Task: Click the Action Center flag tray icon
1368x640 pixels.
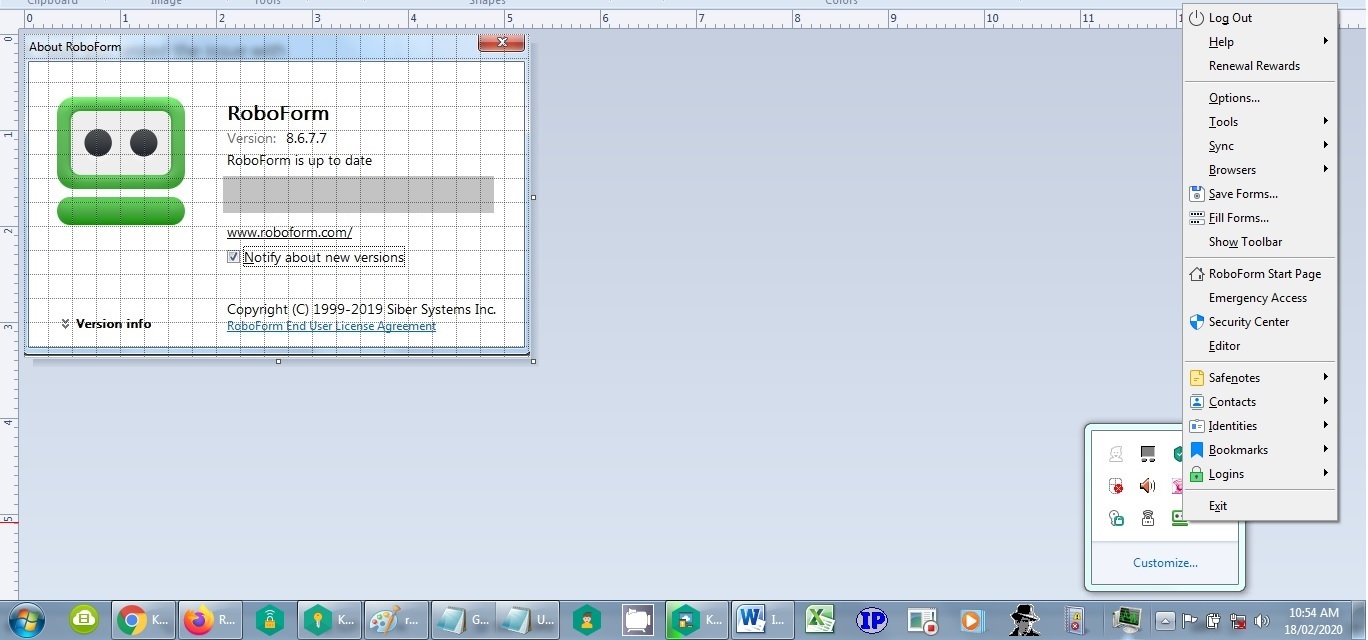Action: [1190, 621]
